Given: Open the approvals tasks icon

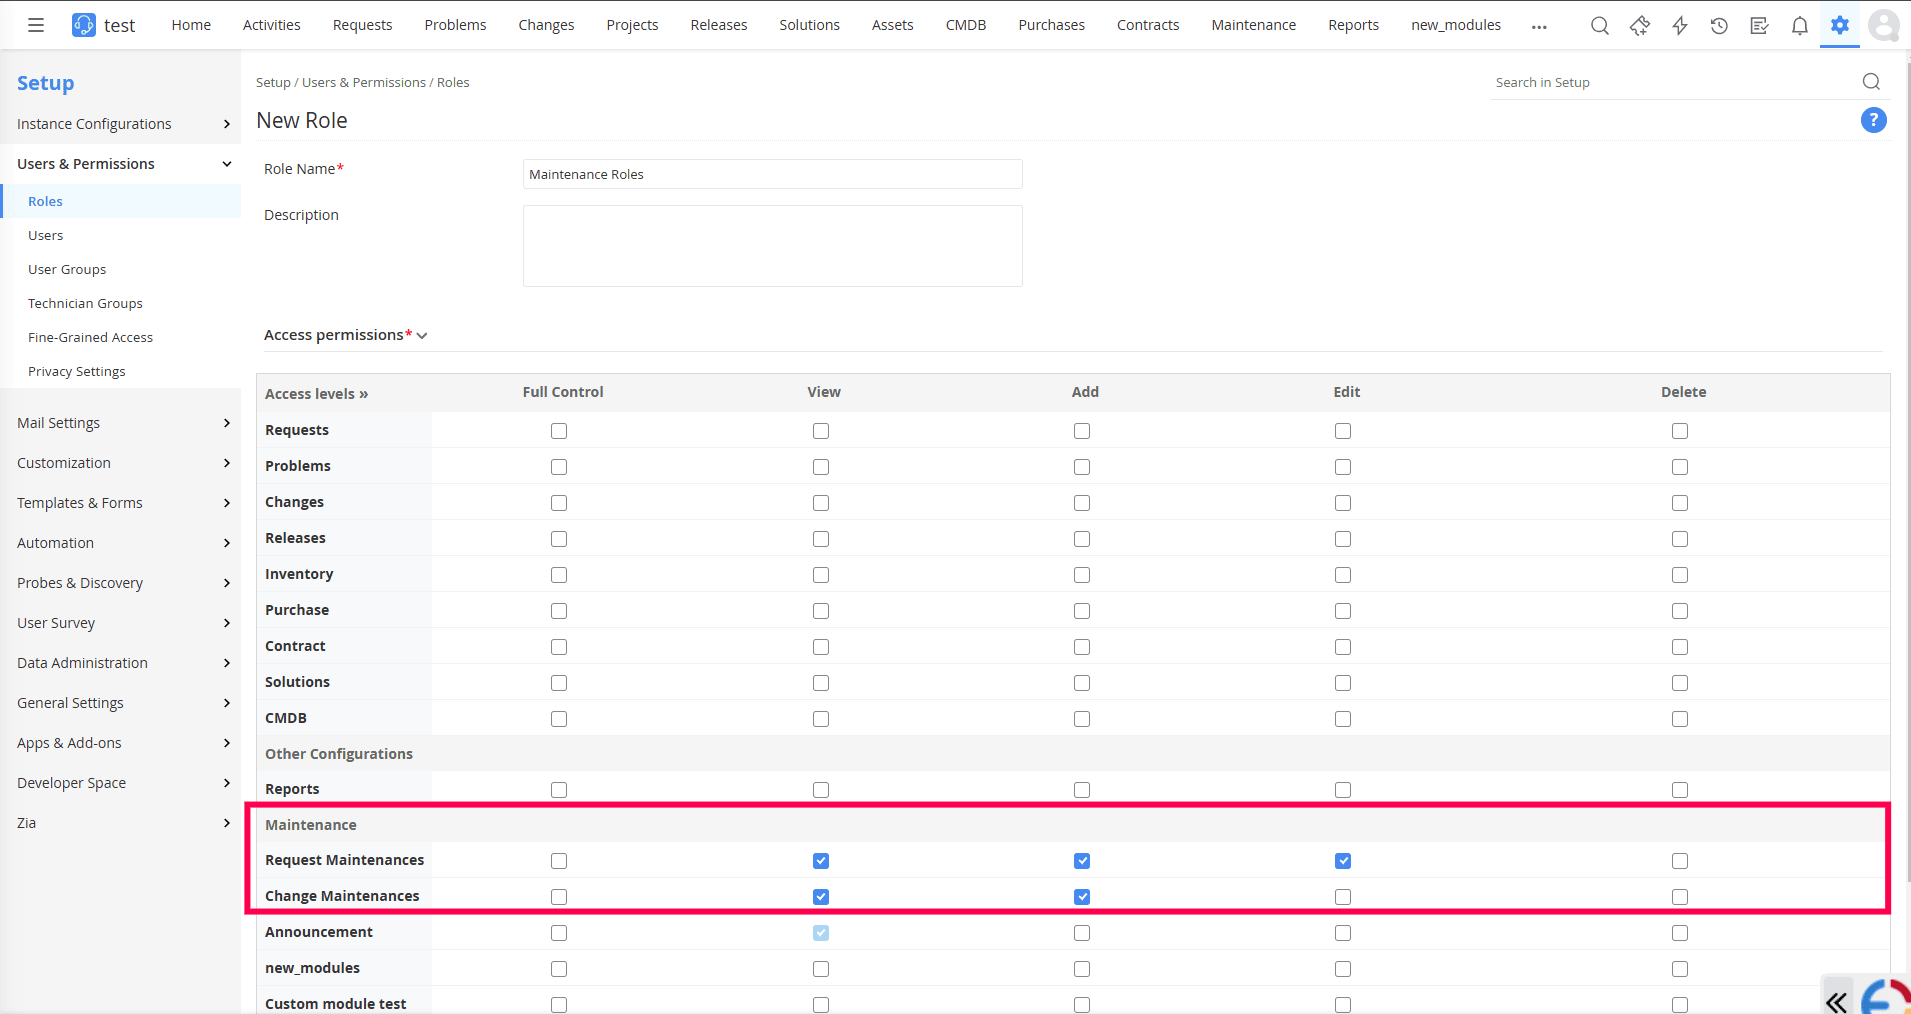Looking at the screenshot, I should [1760, 25].
